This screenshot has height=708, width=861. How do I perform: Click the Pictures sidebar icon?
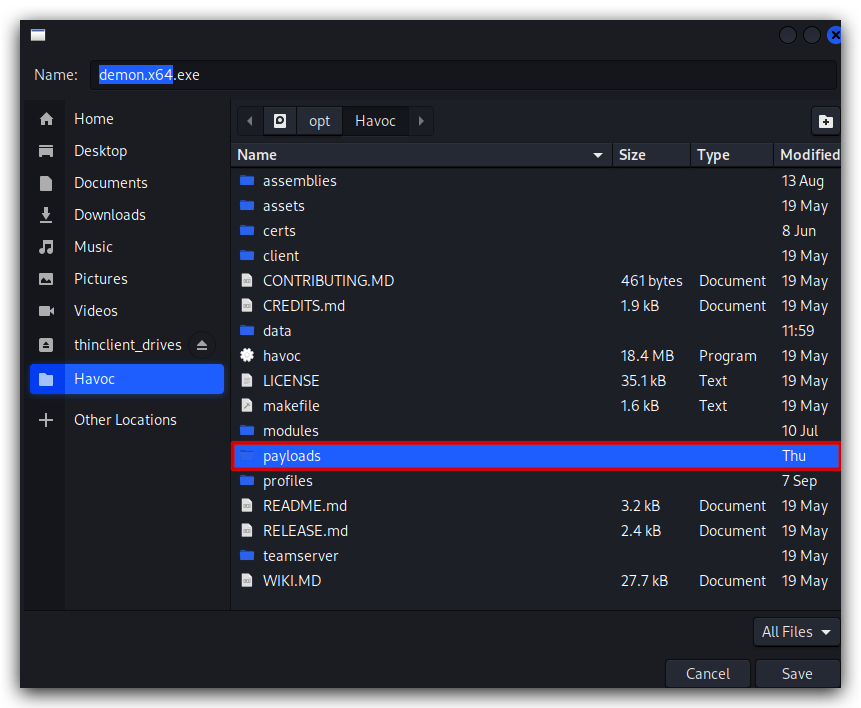click(x=46, y=279)
